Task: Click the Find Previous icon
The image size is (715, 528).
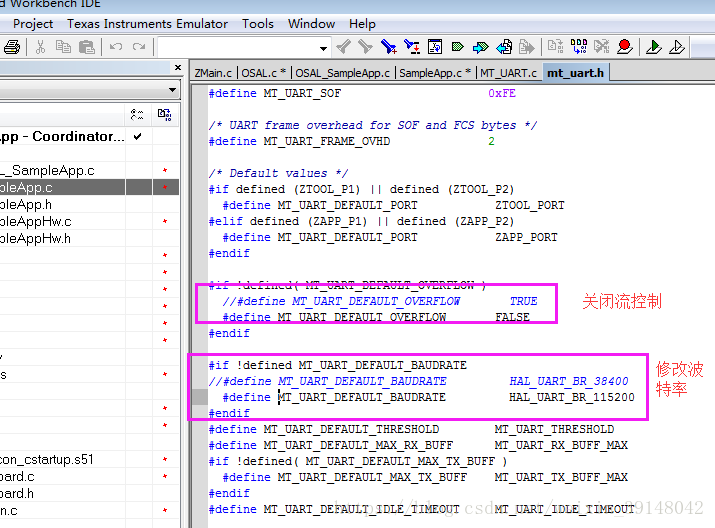Action: click(x=343, y=47)
